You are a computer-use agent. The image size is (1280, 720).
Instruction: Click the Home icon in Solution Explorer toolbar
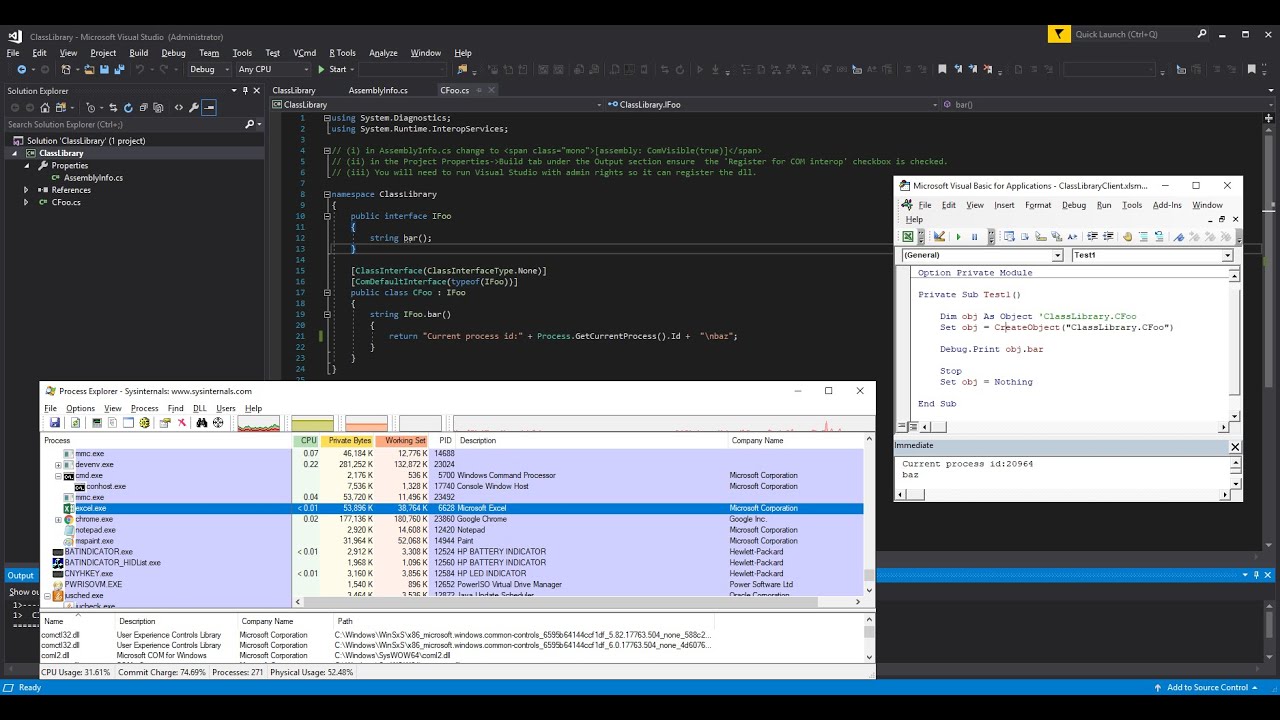coord(45,107)
